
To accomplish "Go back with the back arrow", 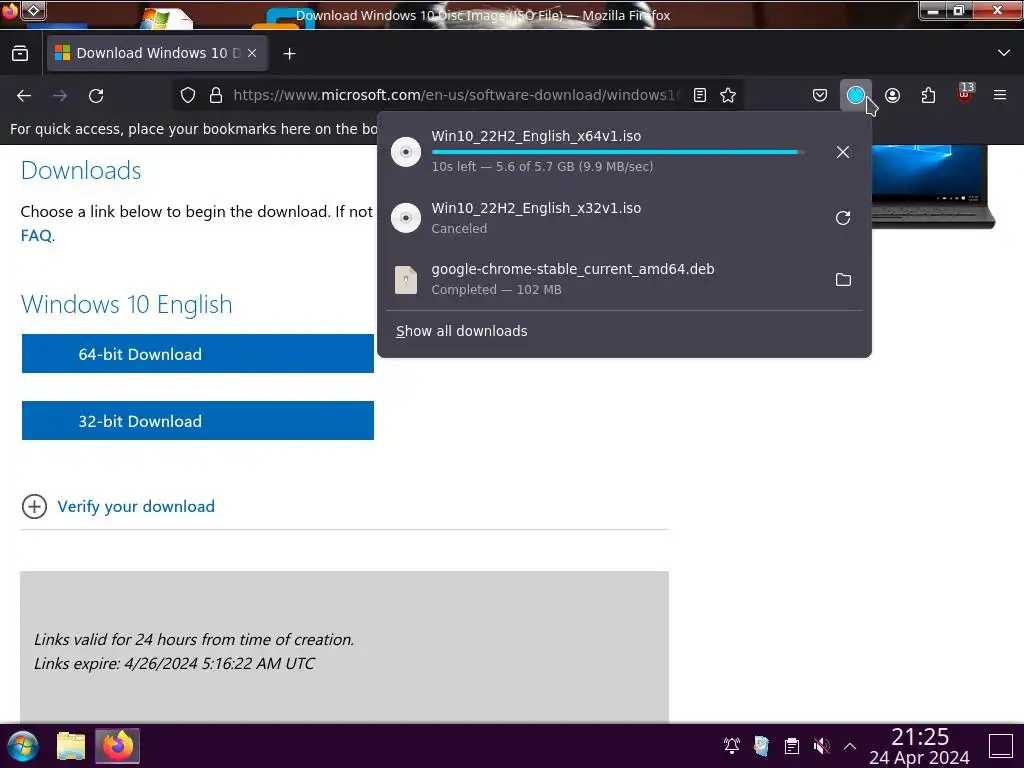I will (24, 95).
